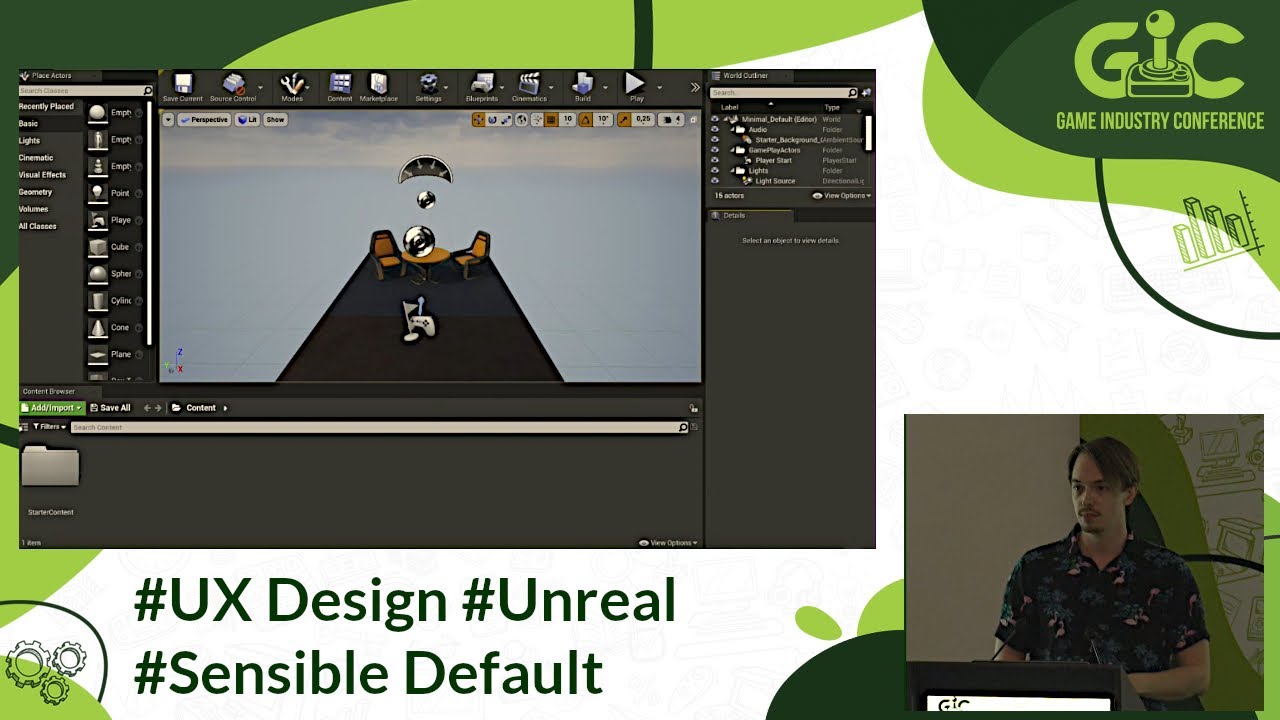Open grid snap value 10 dropdown

568,120
